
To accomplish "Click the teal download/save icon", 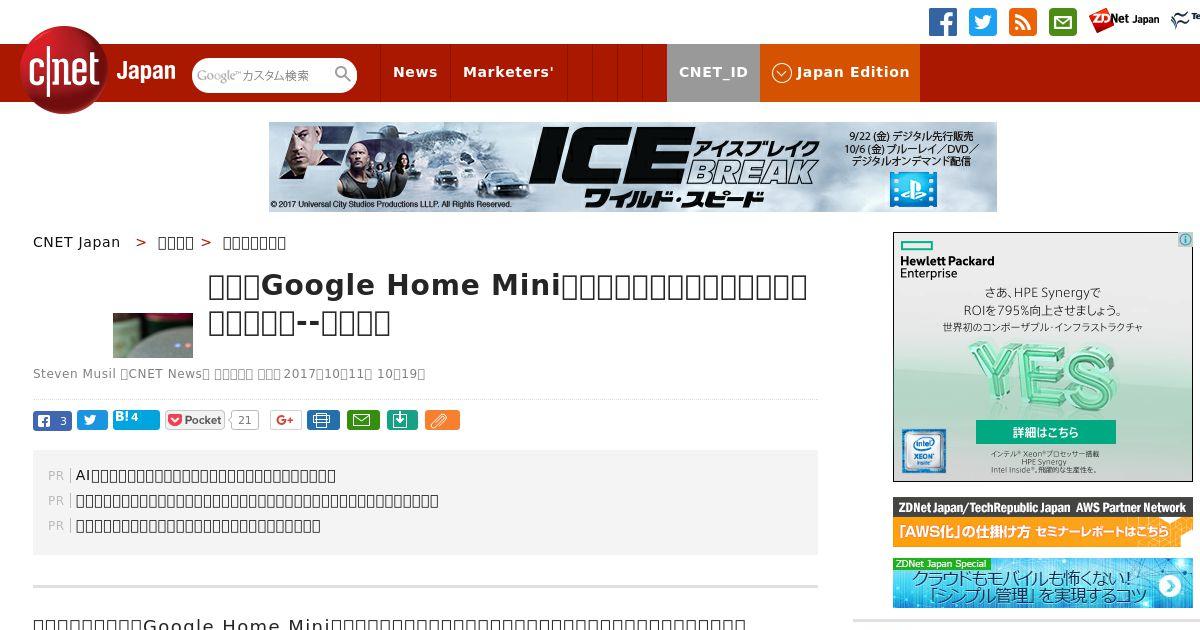I will (401, 420).
